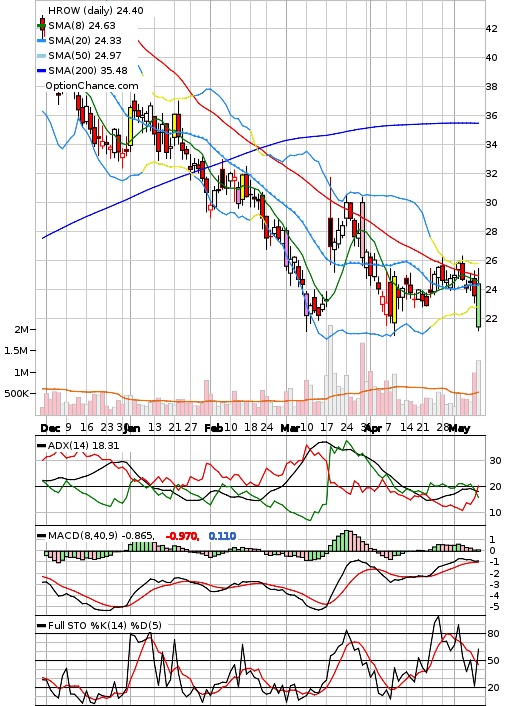Click the Feb label on date axis
Image resolution: width=526 pixels, height=706 pixels.
click(213, 428)
